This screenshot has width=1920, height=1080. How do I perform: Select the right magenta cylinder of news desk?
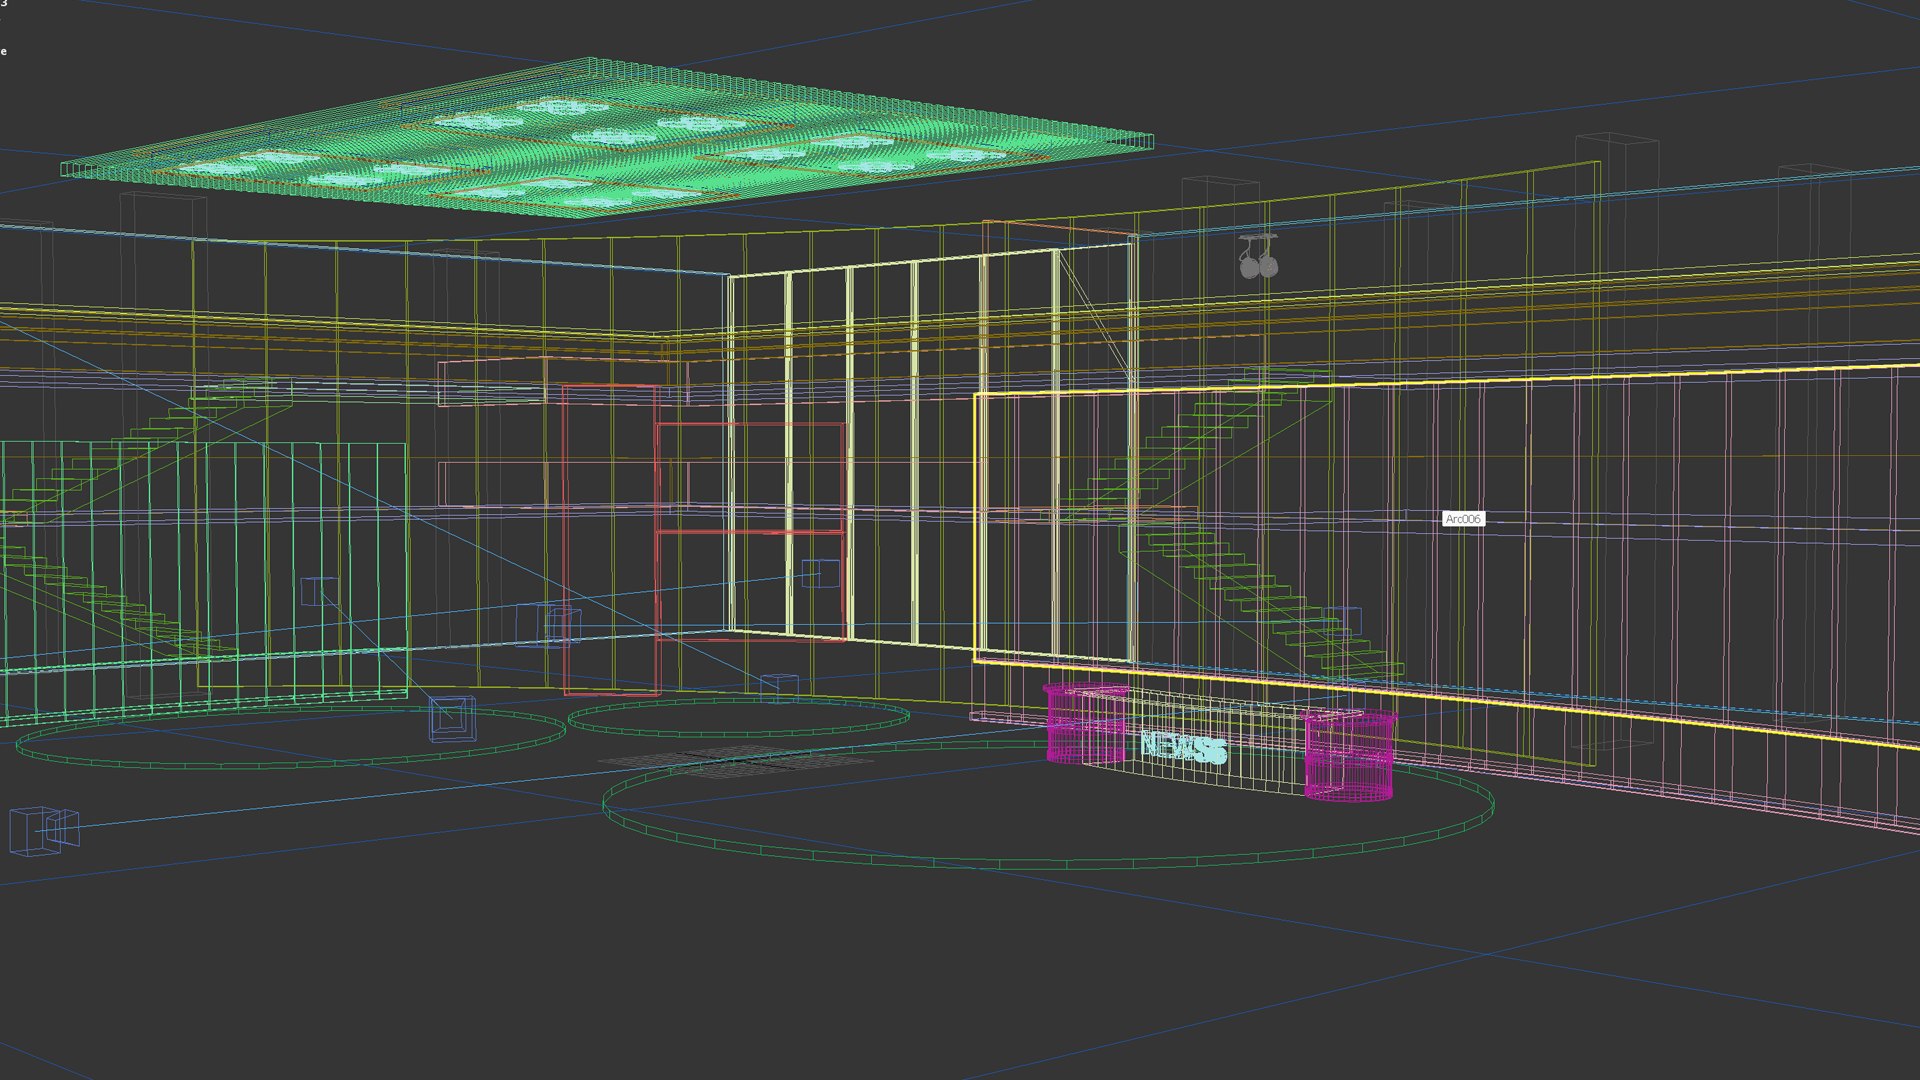(x=1349, y=755)
